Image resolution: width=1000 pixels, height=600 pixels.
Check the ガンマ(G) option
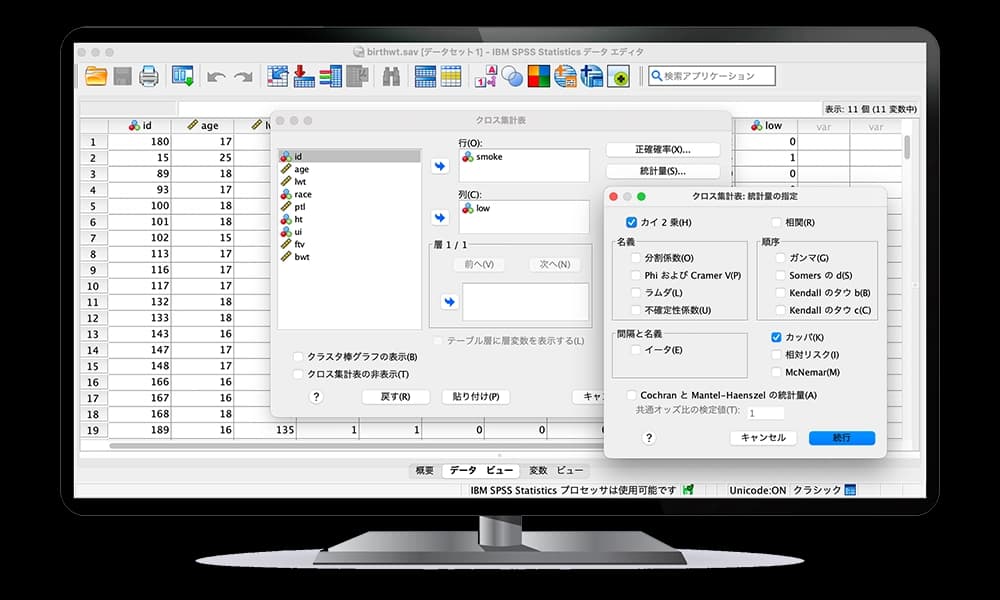(780, 258)
